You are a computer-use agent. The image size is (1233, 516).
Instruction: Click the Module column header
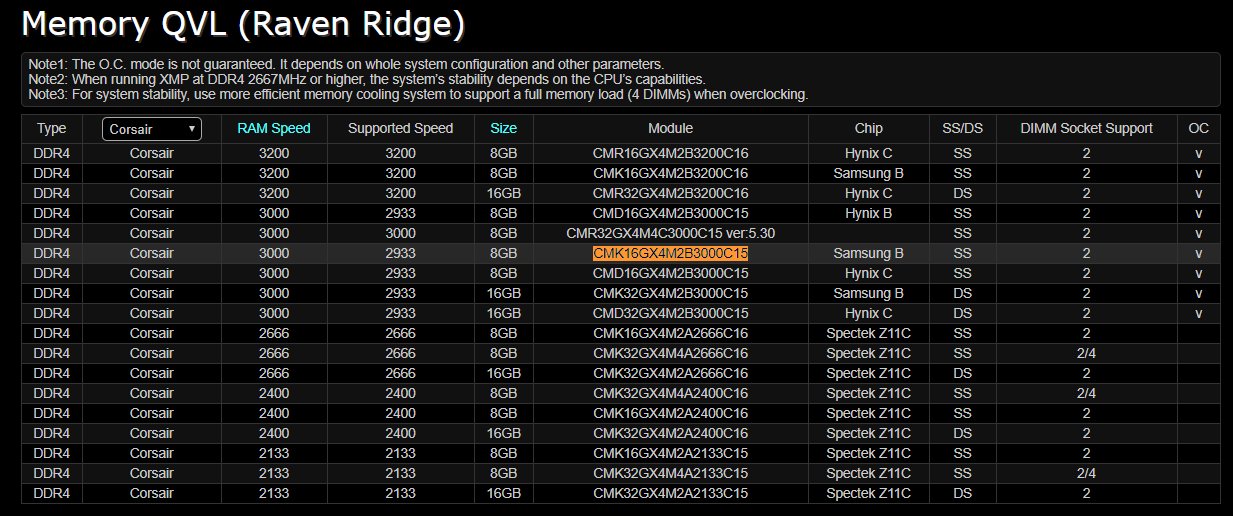click(670, 128)
